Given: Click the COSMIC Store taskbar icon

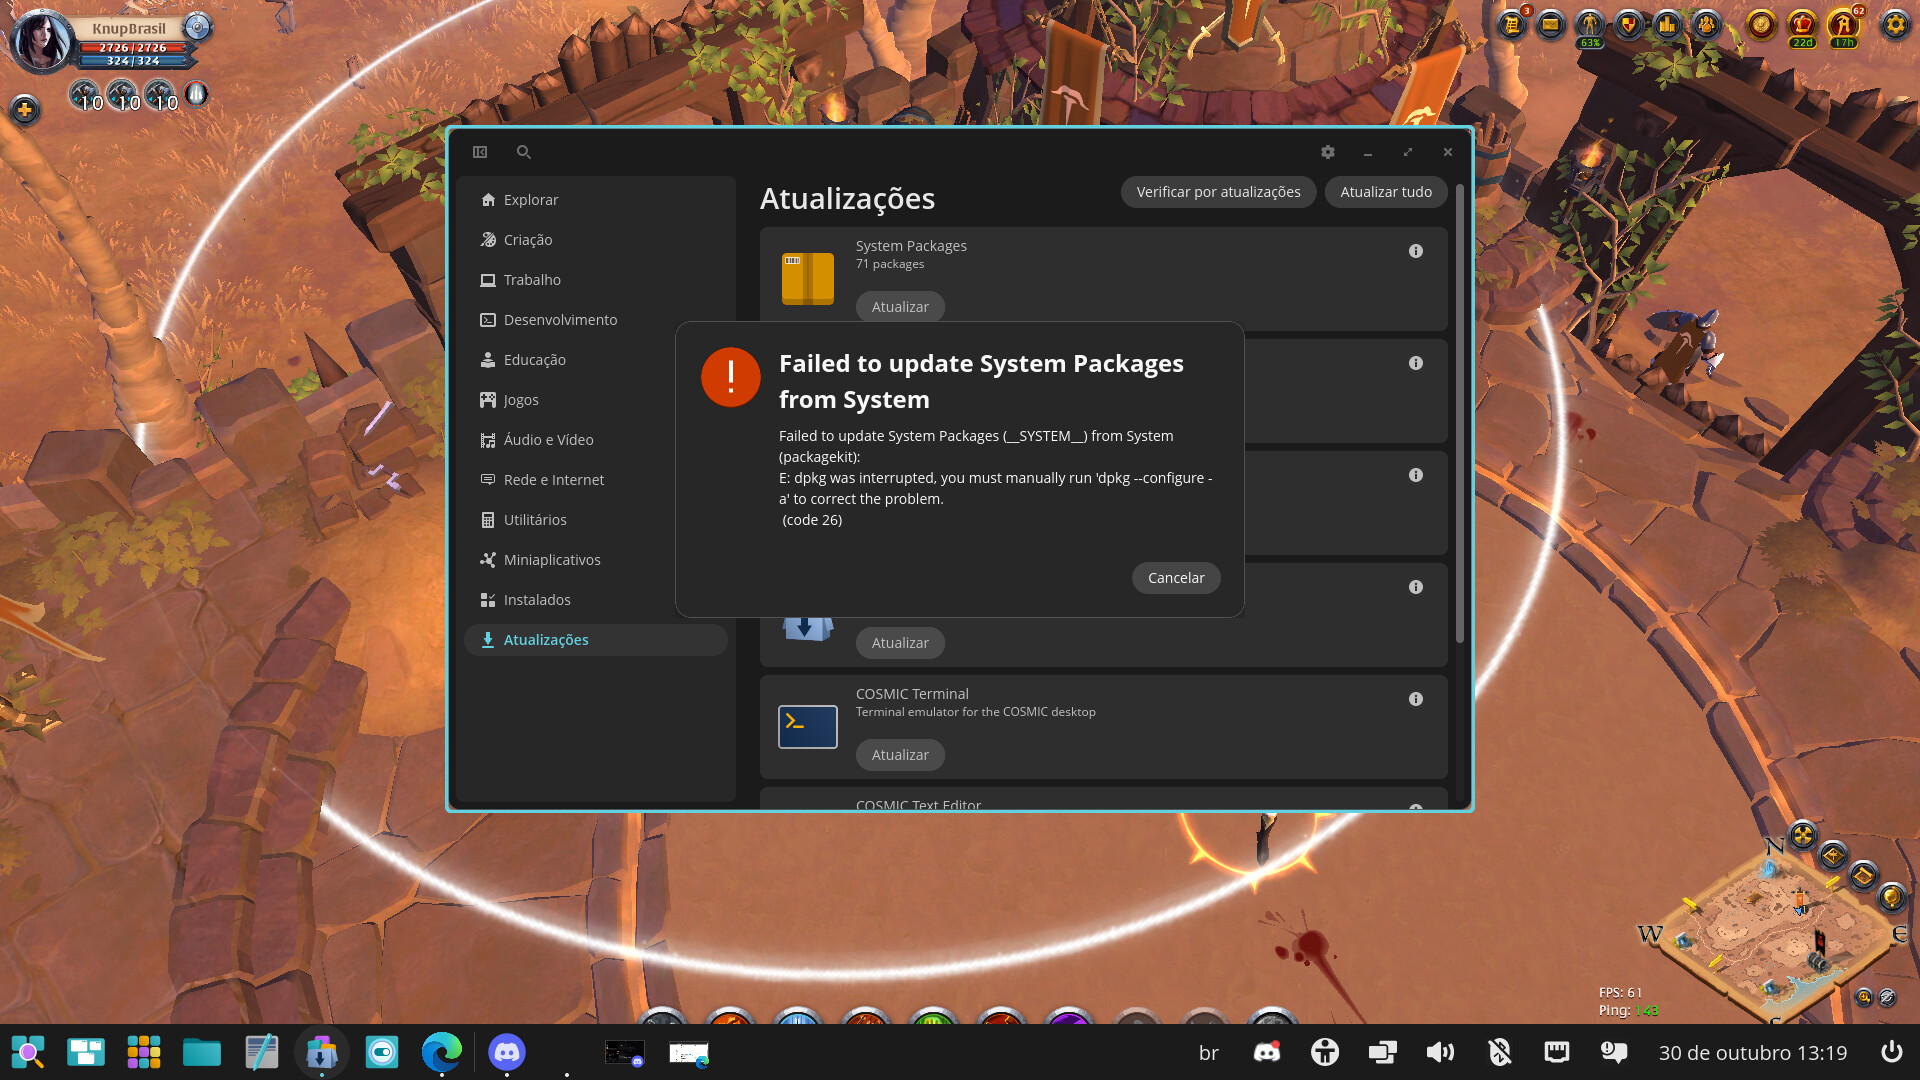Looking at the screenshot, I should click(x=322, y=1052).
